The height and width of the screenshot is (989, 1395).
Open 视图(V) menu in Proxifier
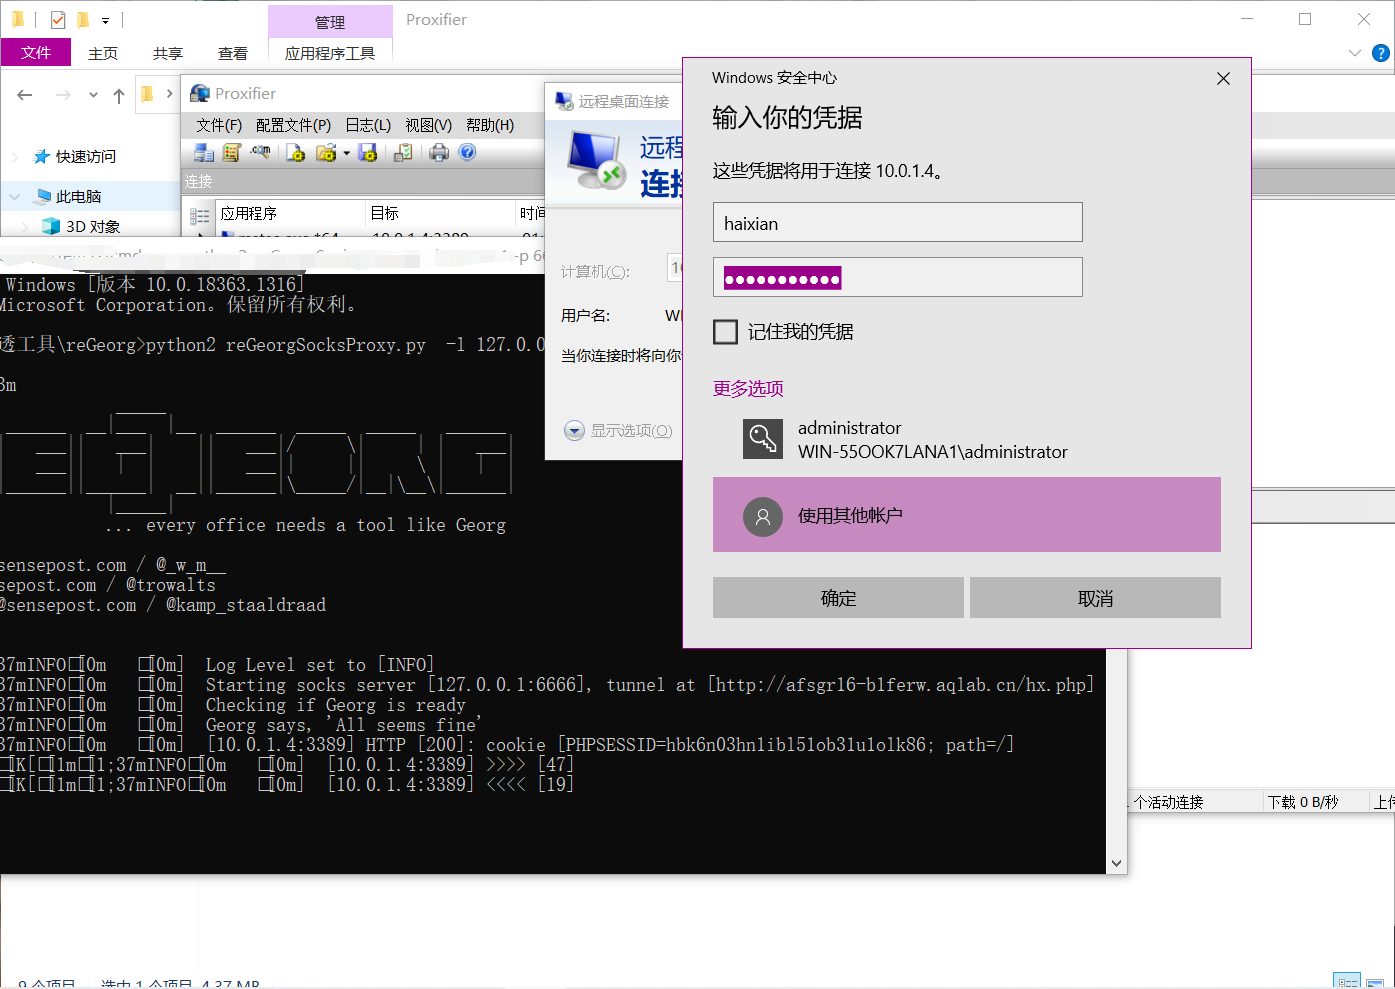click(x=428, y=125)
